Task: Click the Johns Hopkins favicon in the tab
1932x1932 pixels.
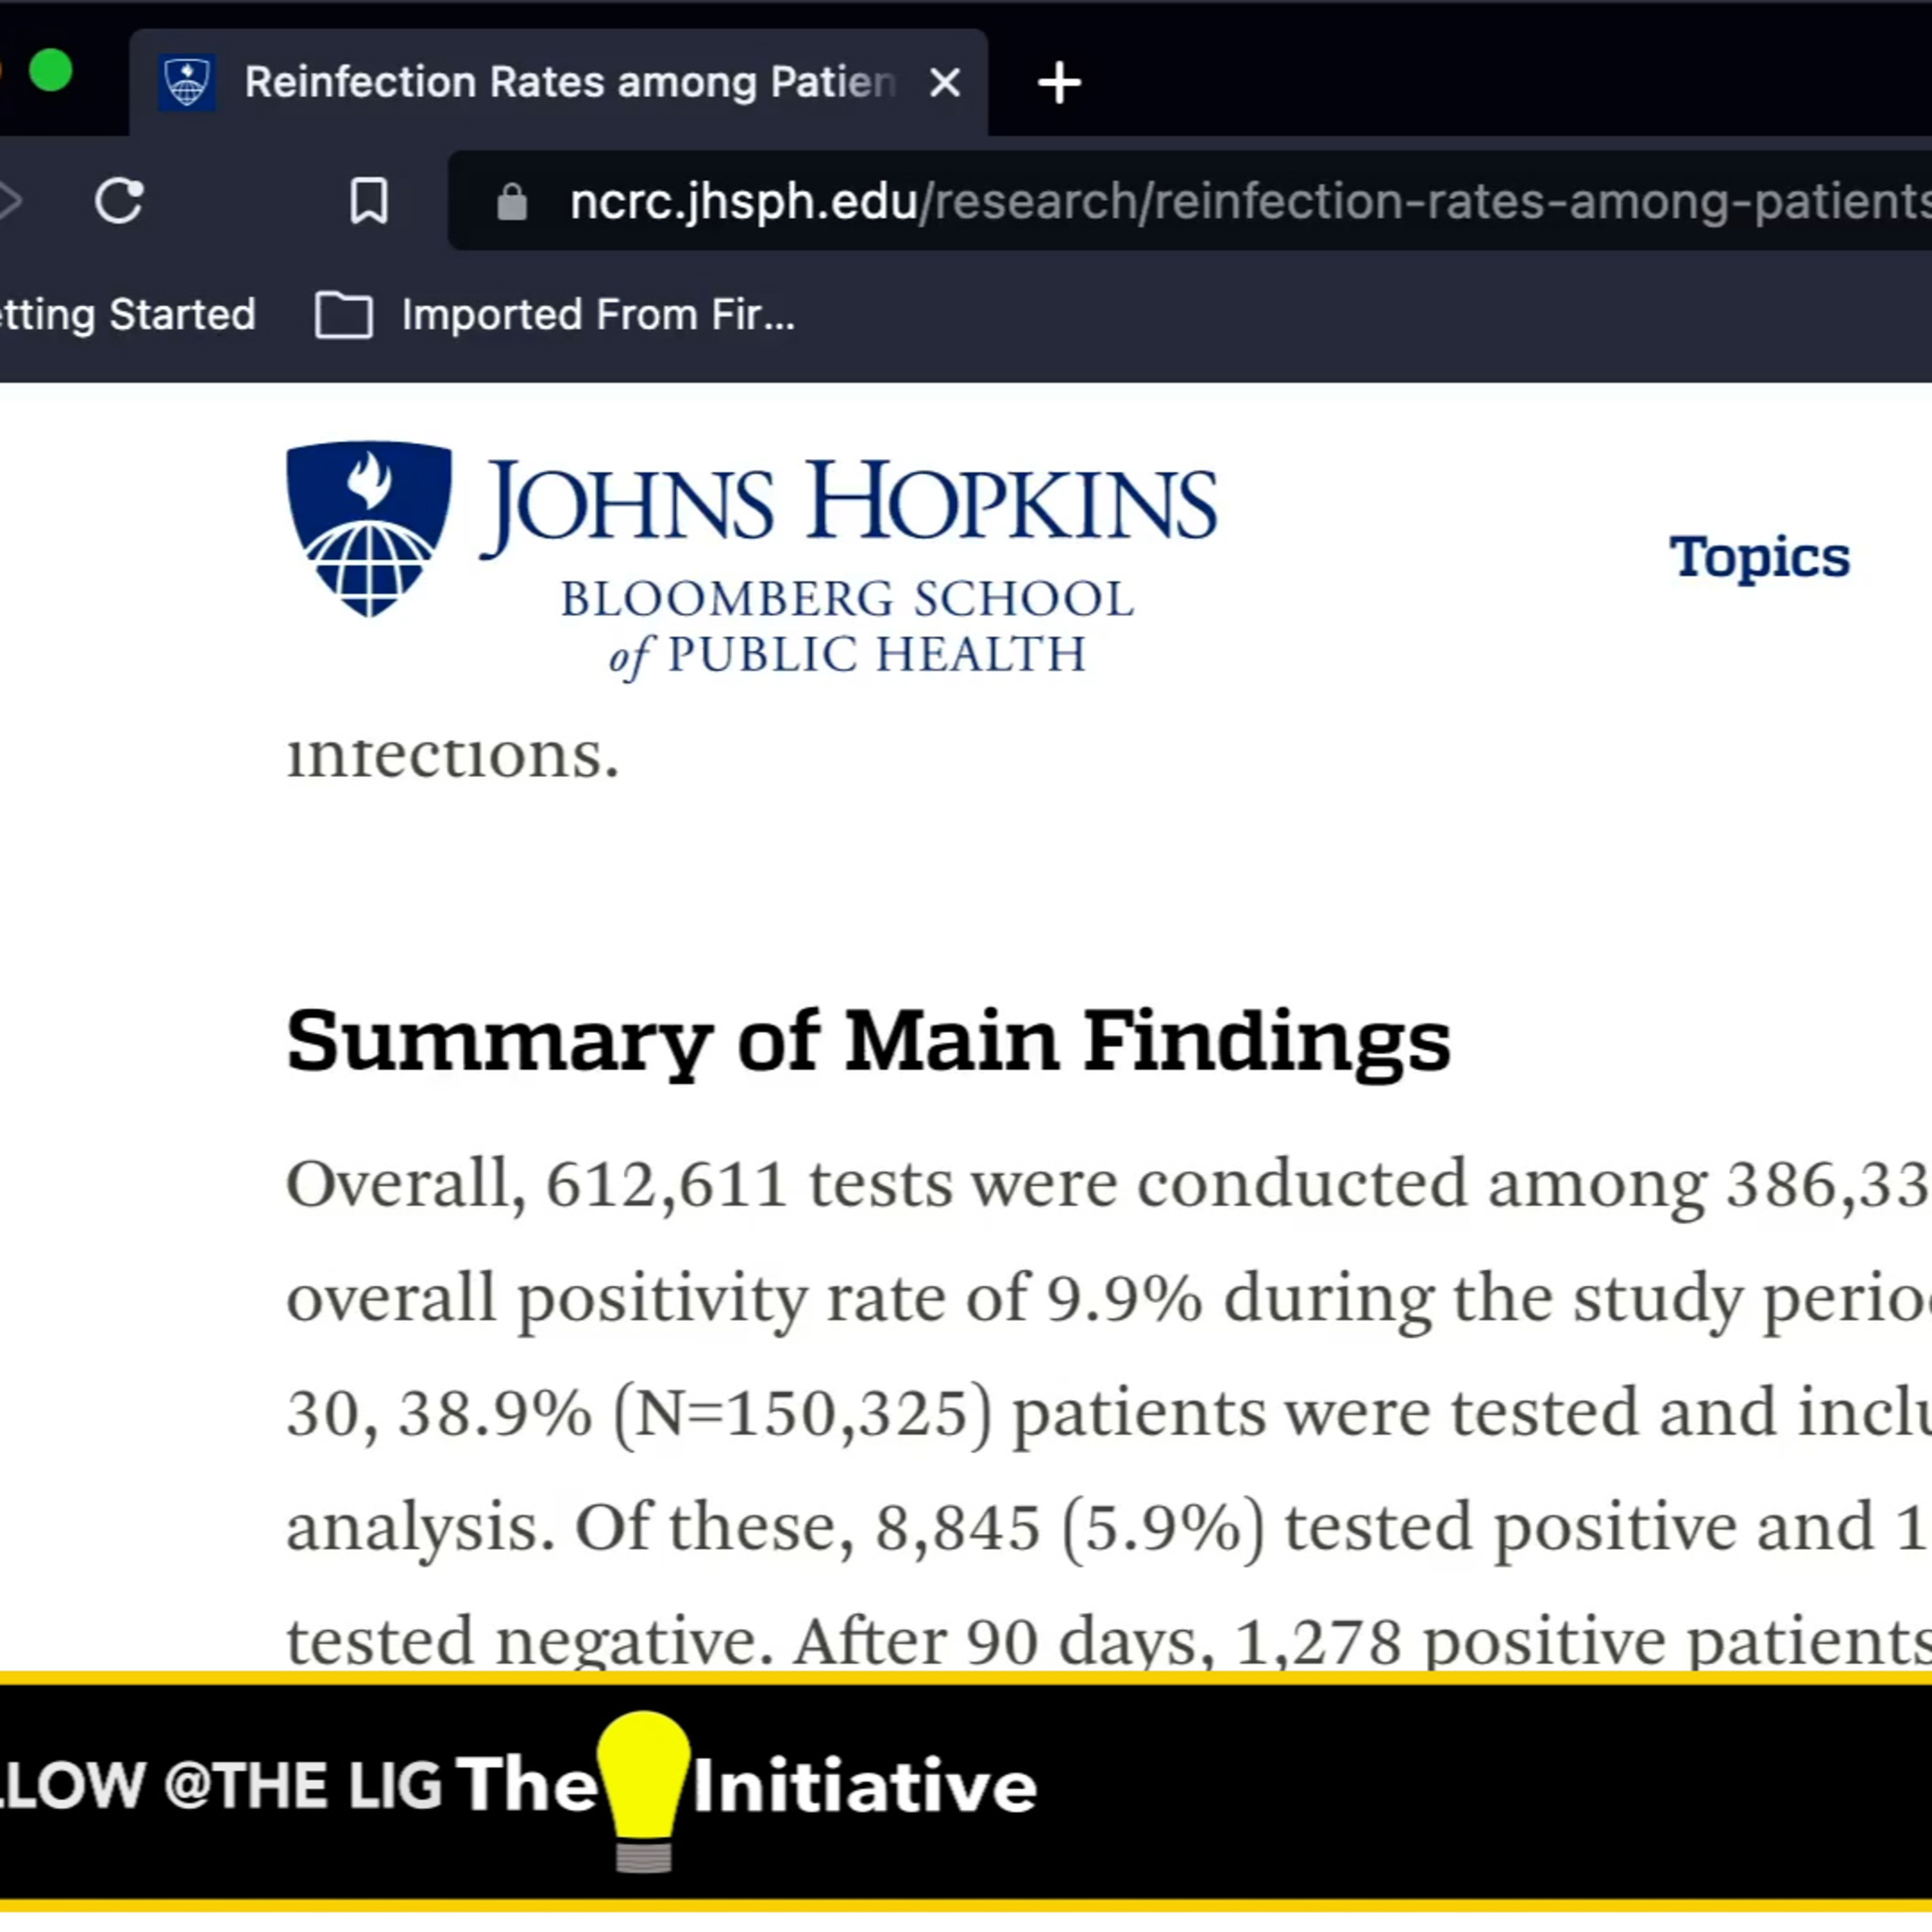Action: [x=187, y=82]
